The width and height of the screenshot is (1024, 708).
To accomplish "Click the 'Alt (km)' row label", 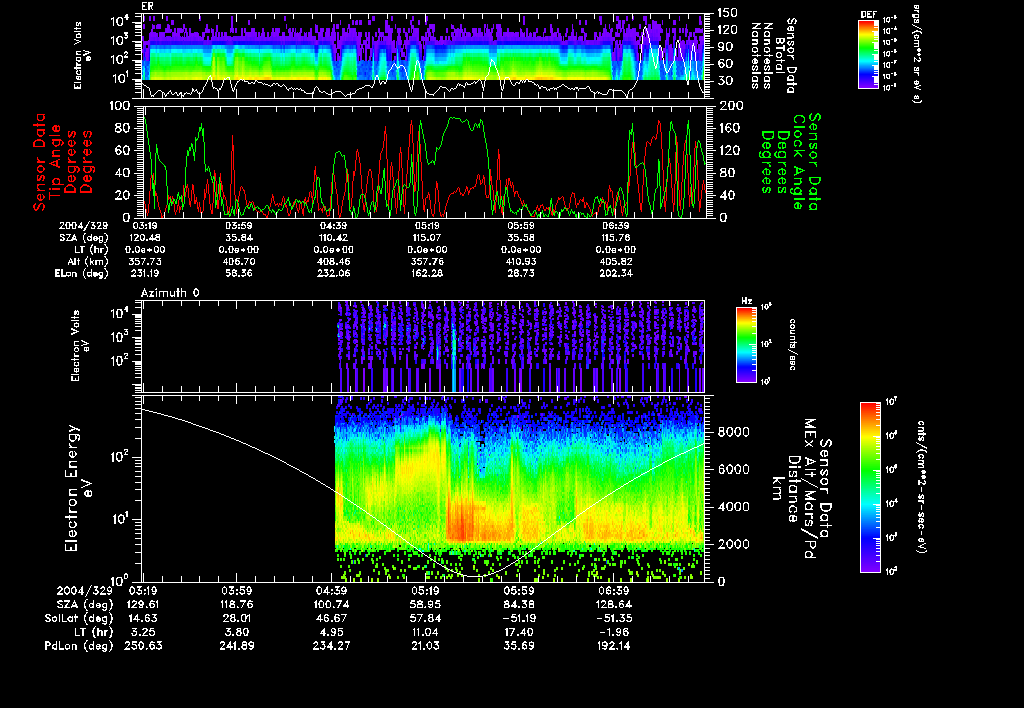I will point(89,262).
